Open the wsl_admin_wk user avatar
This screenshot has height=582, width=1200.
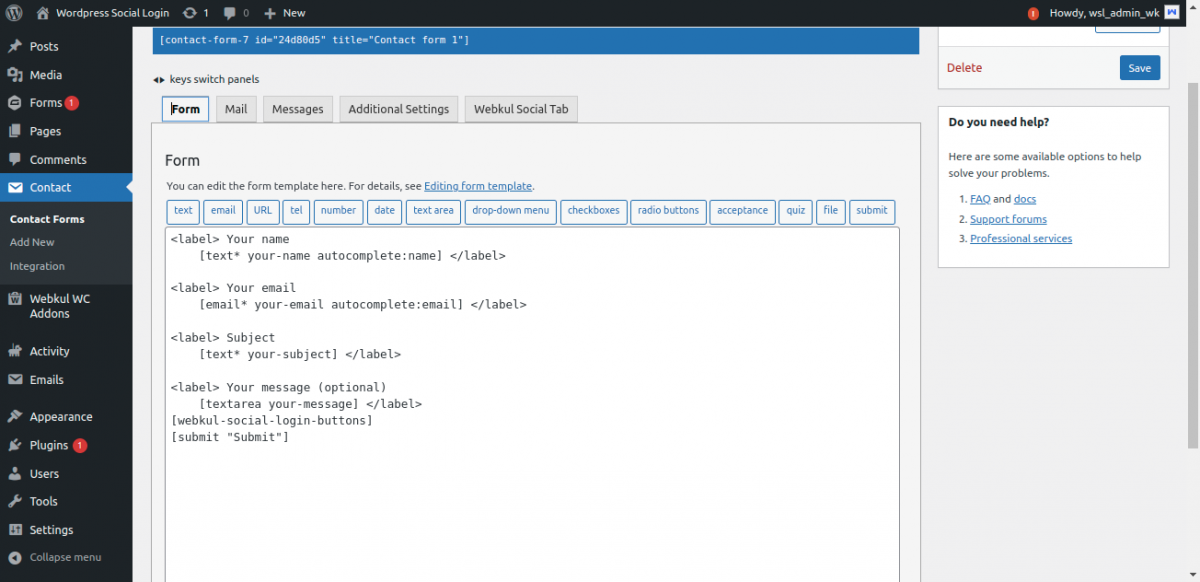[x=1171, y=13]
